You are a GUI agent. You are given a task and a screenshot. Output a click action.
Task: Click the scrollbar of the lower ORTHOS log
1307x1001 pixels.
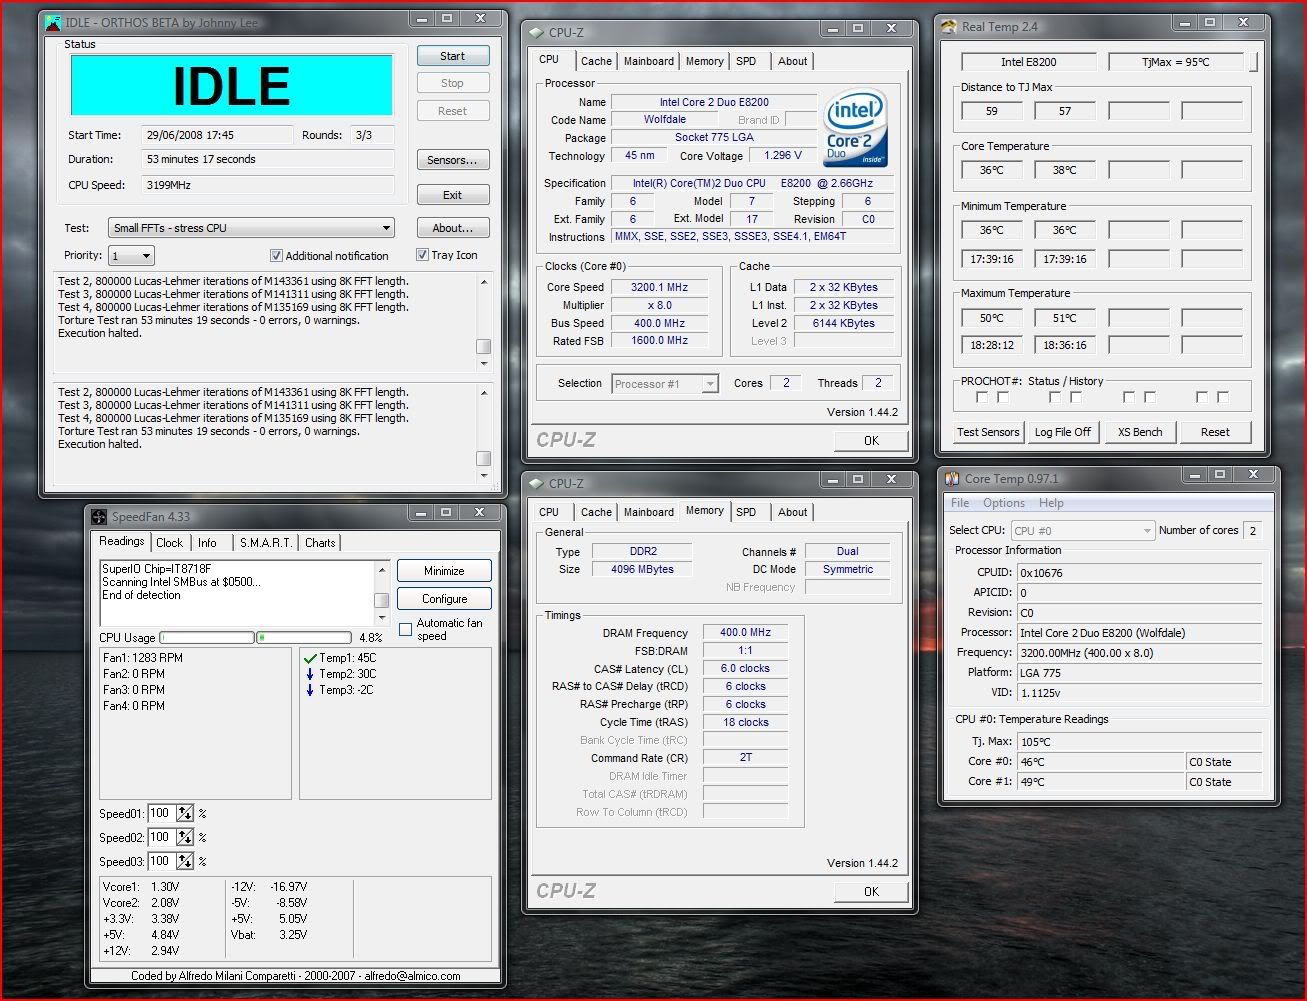(x=484, y=432)
